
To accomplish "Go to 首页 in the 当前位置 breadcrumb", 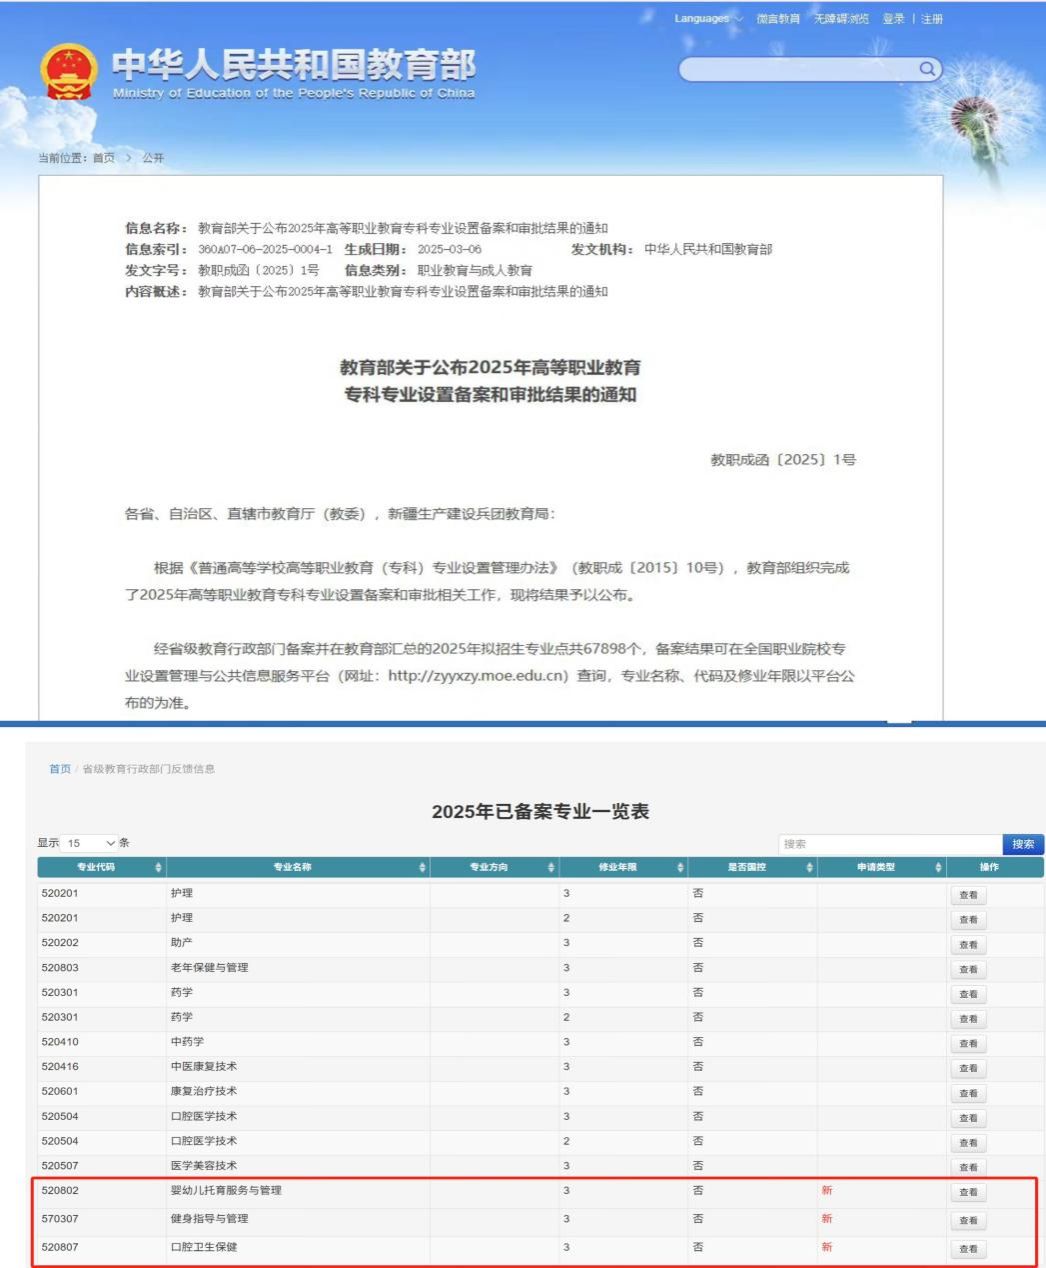I will (104, 158).
